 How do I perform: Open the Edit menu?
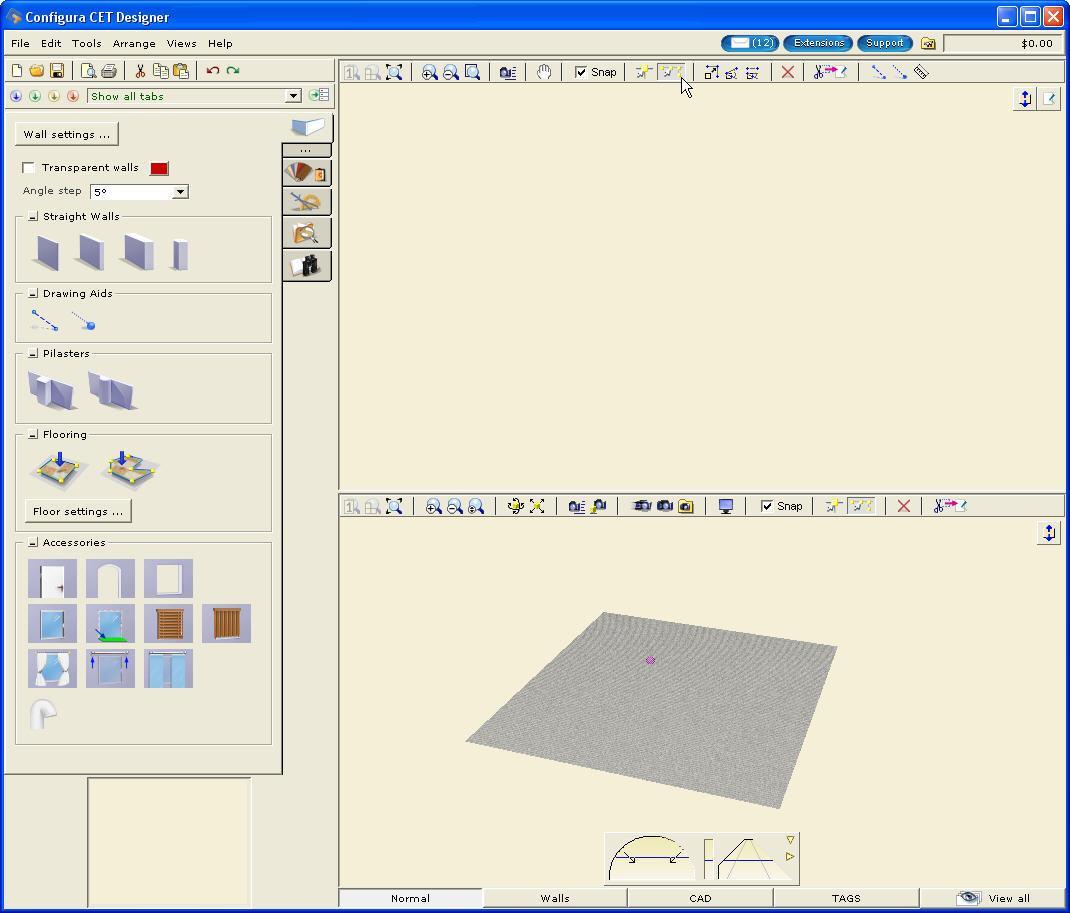pos(51,43)
